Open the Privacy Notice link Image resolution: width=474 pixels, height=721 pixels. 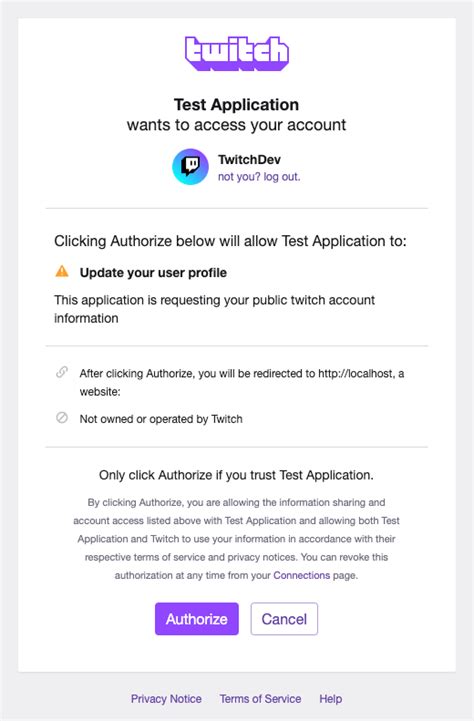pos(166,699)
